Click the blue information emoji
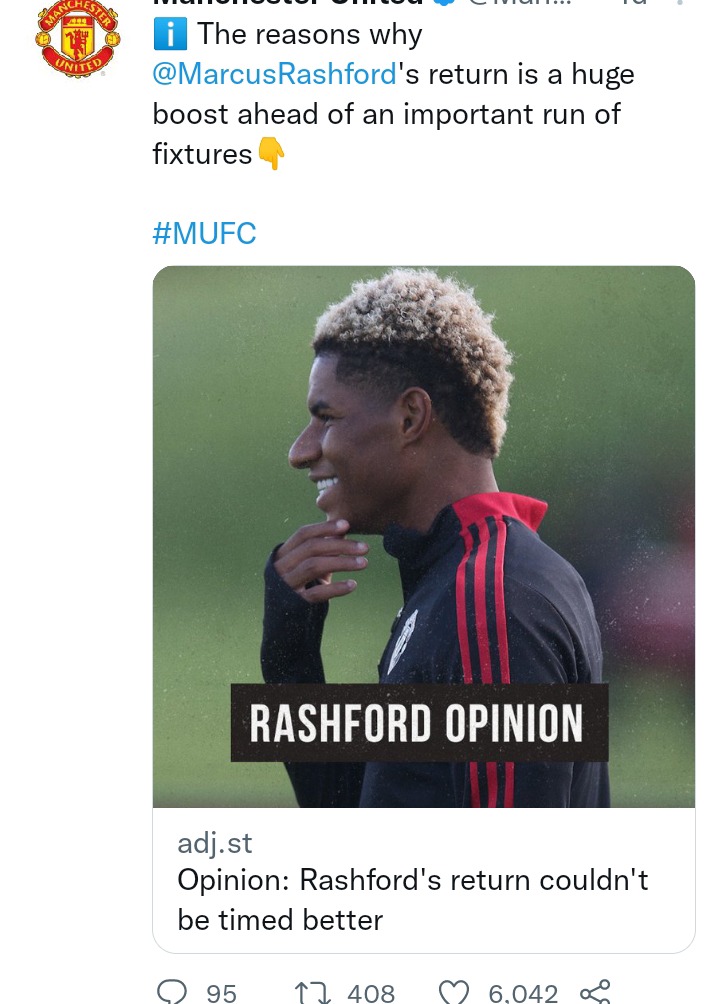 170,35
